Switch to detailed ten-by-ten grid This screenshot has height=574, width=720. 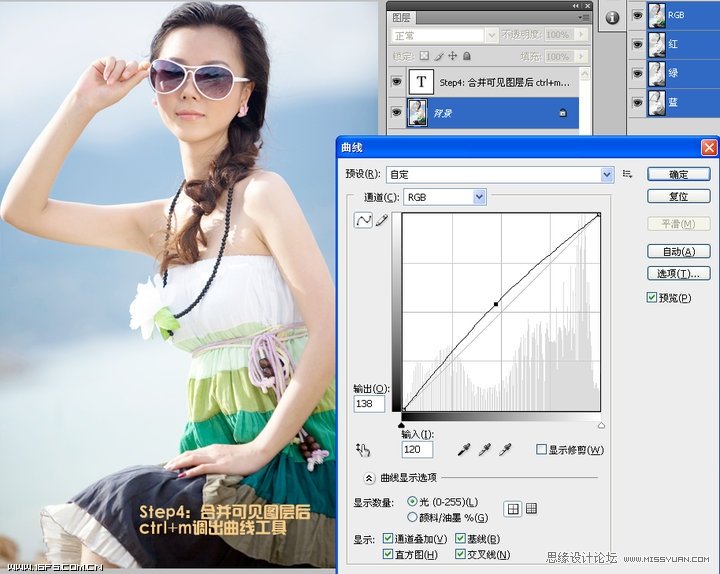click(x=531, y=508)
